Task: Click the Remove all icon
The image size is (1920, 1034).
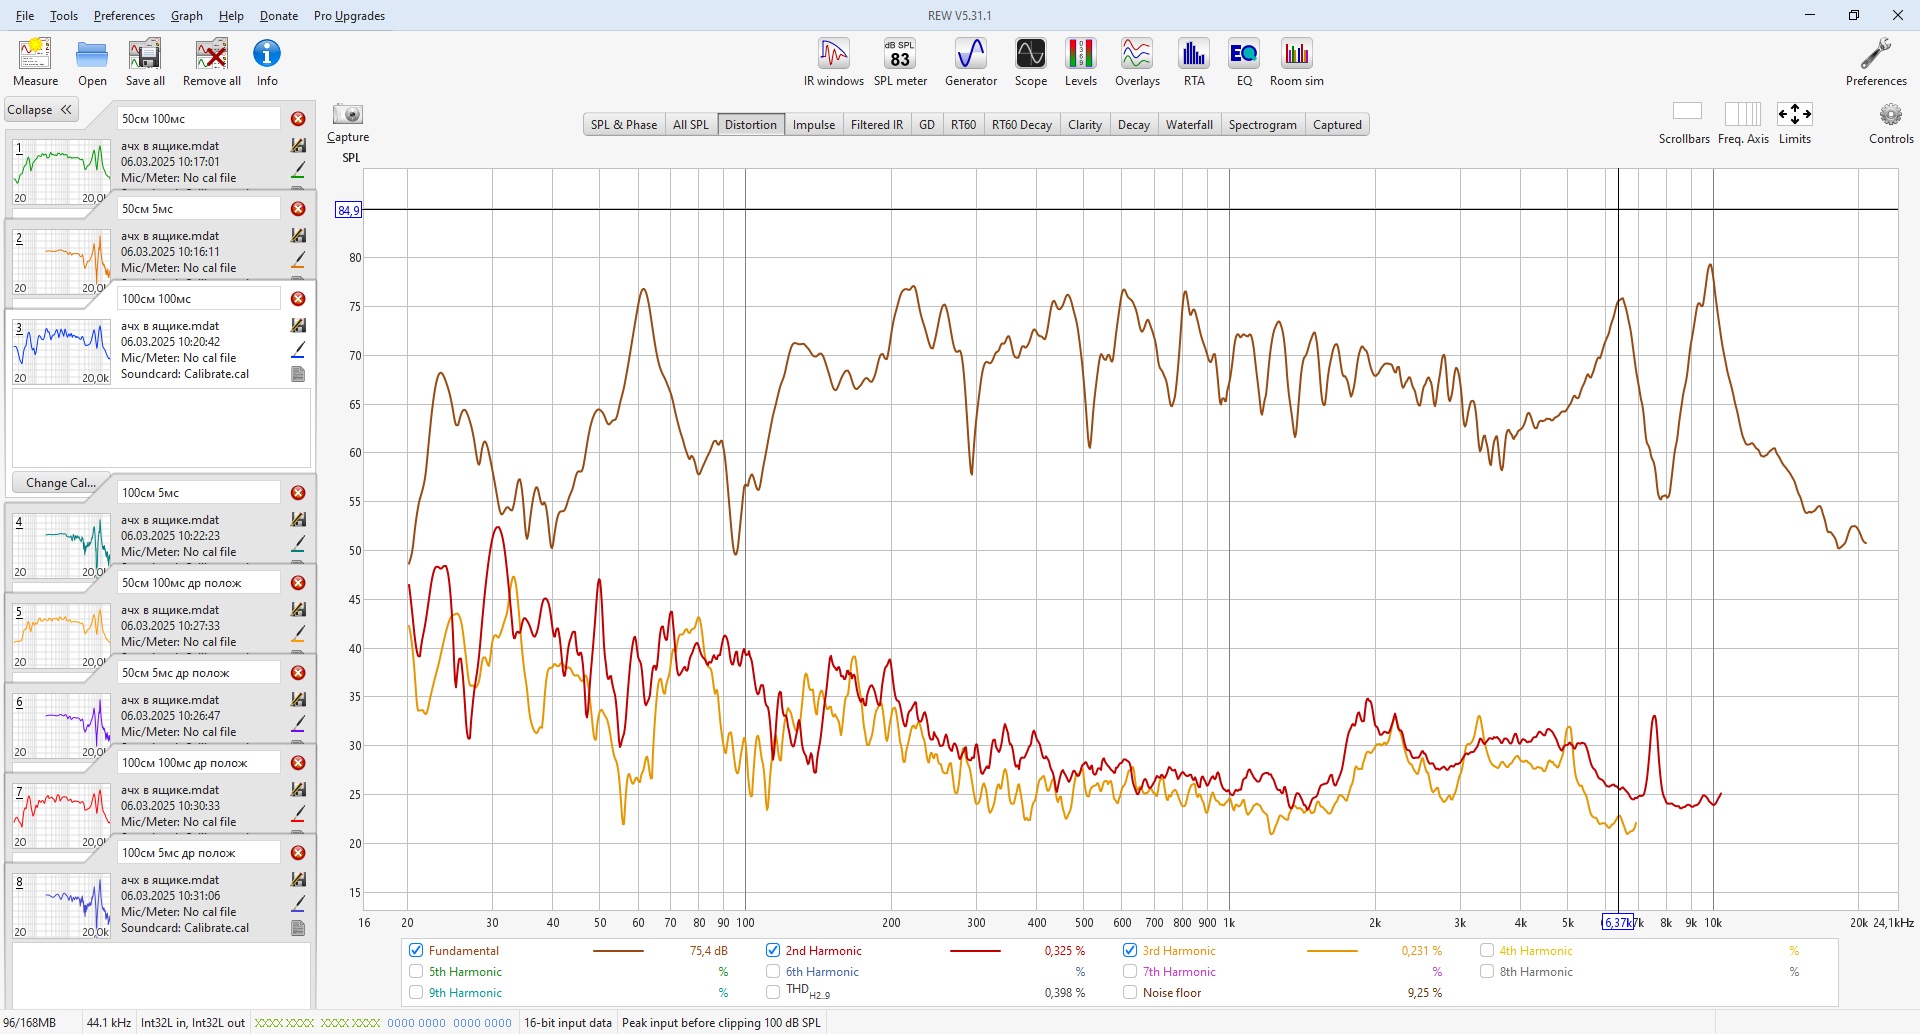Action: point(211,62)
